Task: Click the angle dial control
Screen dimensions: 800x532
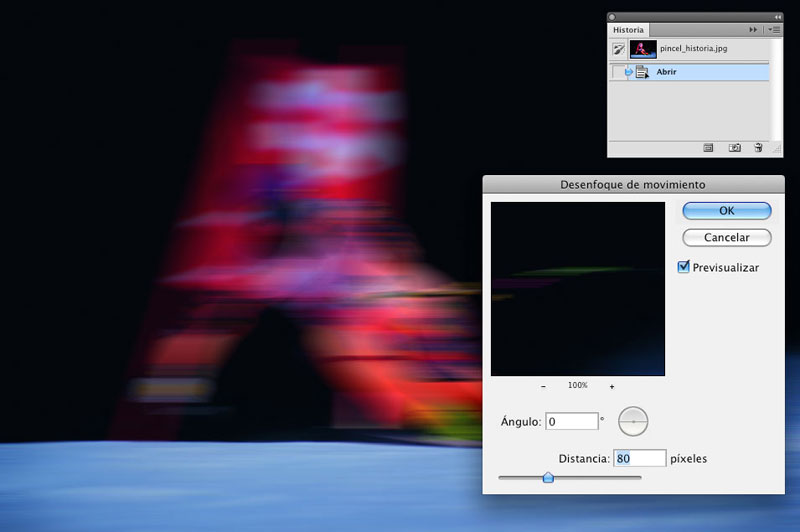Action: [633, 421]
